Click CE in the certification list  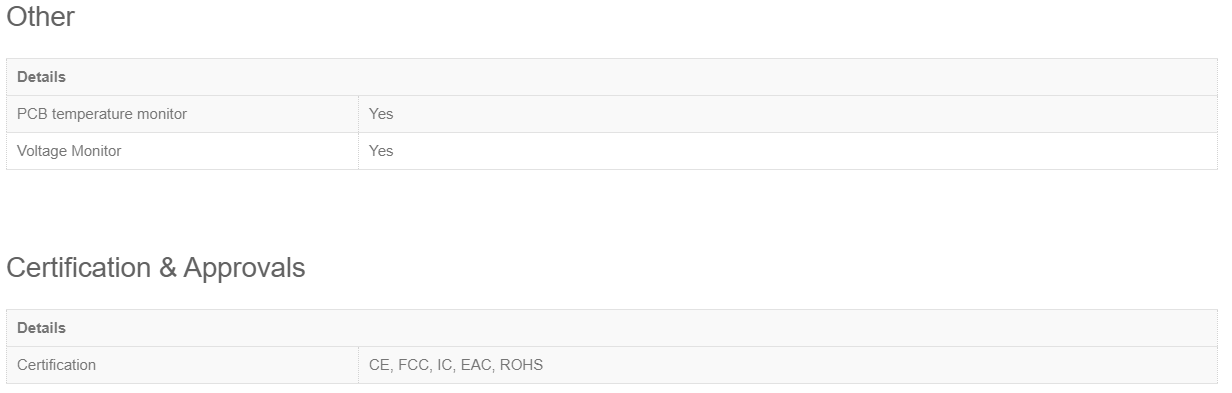click(379, 365)
